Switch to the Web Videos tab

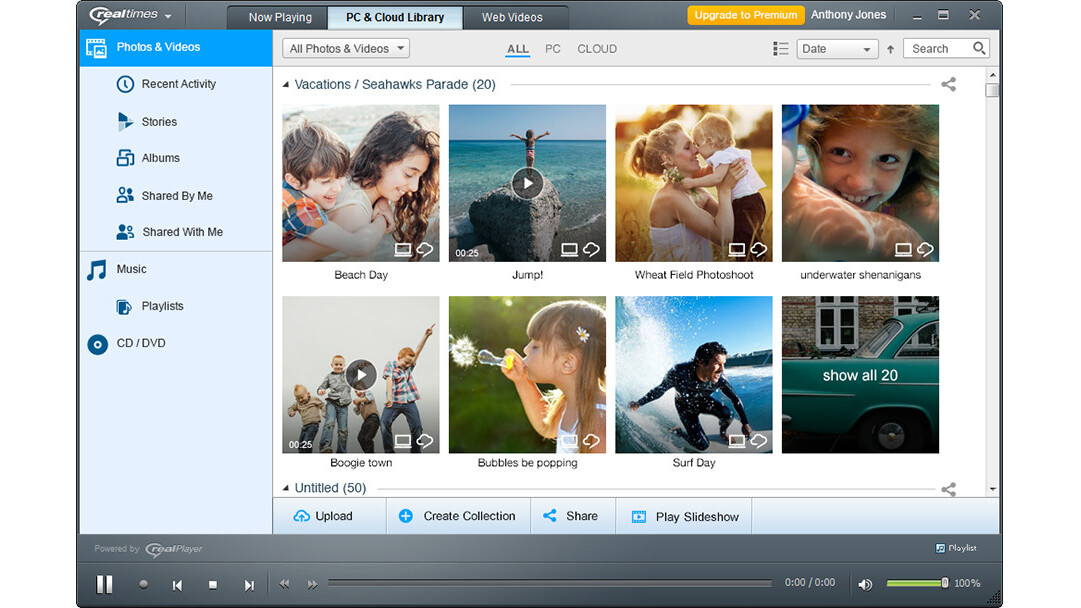point(512,17)
